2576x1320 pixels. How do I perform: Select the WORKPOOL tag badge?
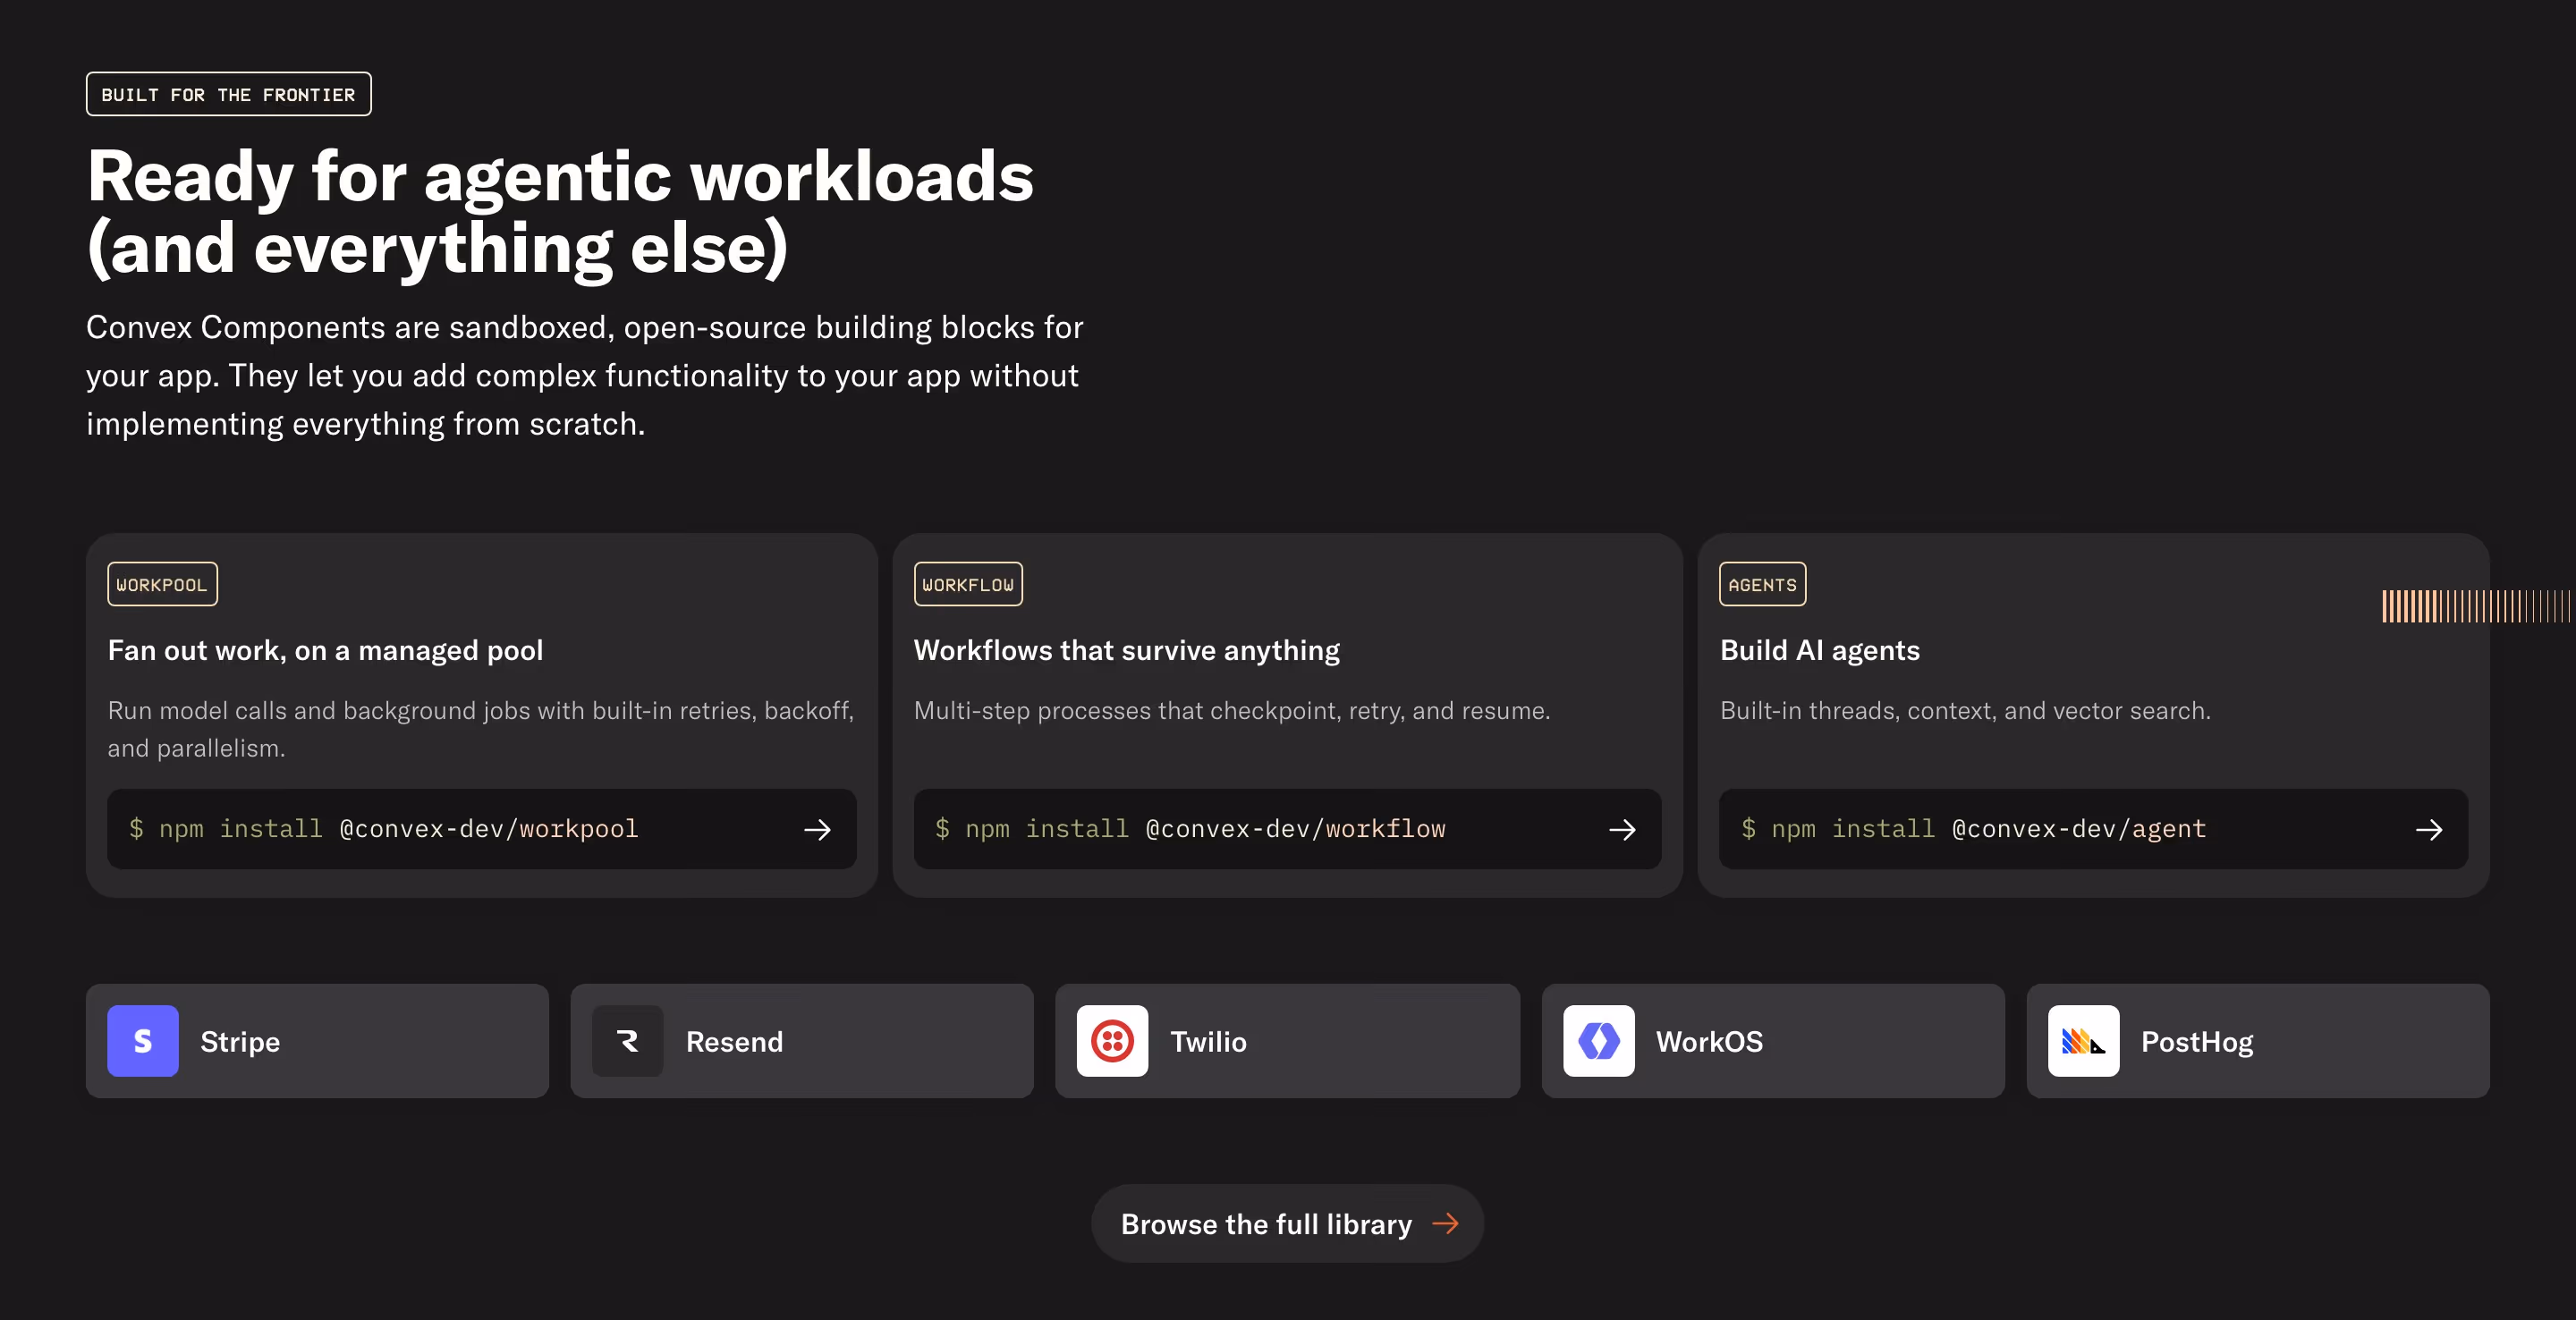[x=162, y=584]
